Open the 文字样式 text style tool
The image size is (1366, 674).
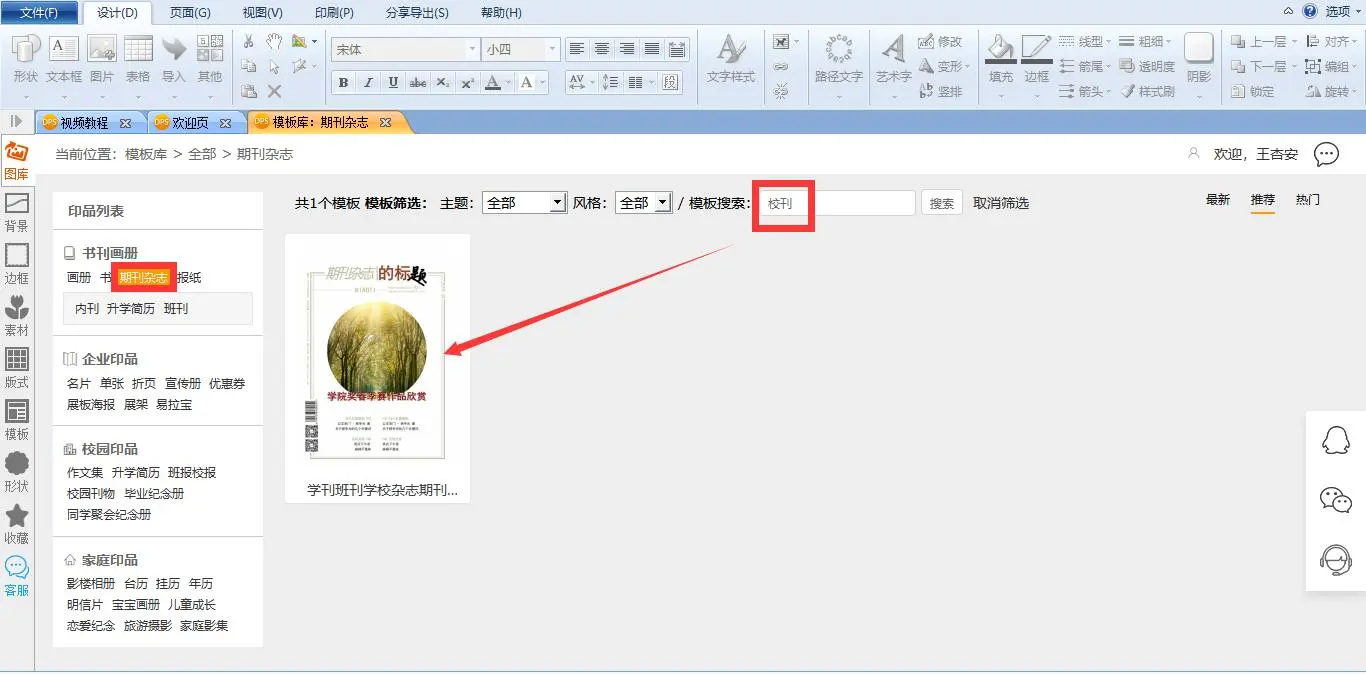pyautogui.click(x=731, y=58)
